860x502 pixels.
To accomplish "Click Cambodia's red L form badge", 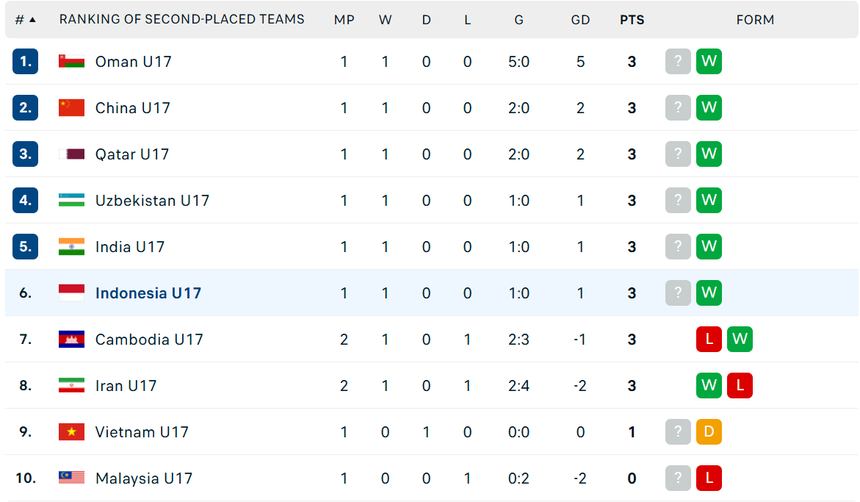I will (709, 339).
